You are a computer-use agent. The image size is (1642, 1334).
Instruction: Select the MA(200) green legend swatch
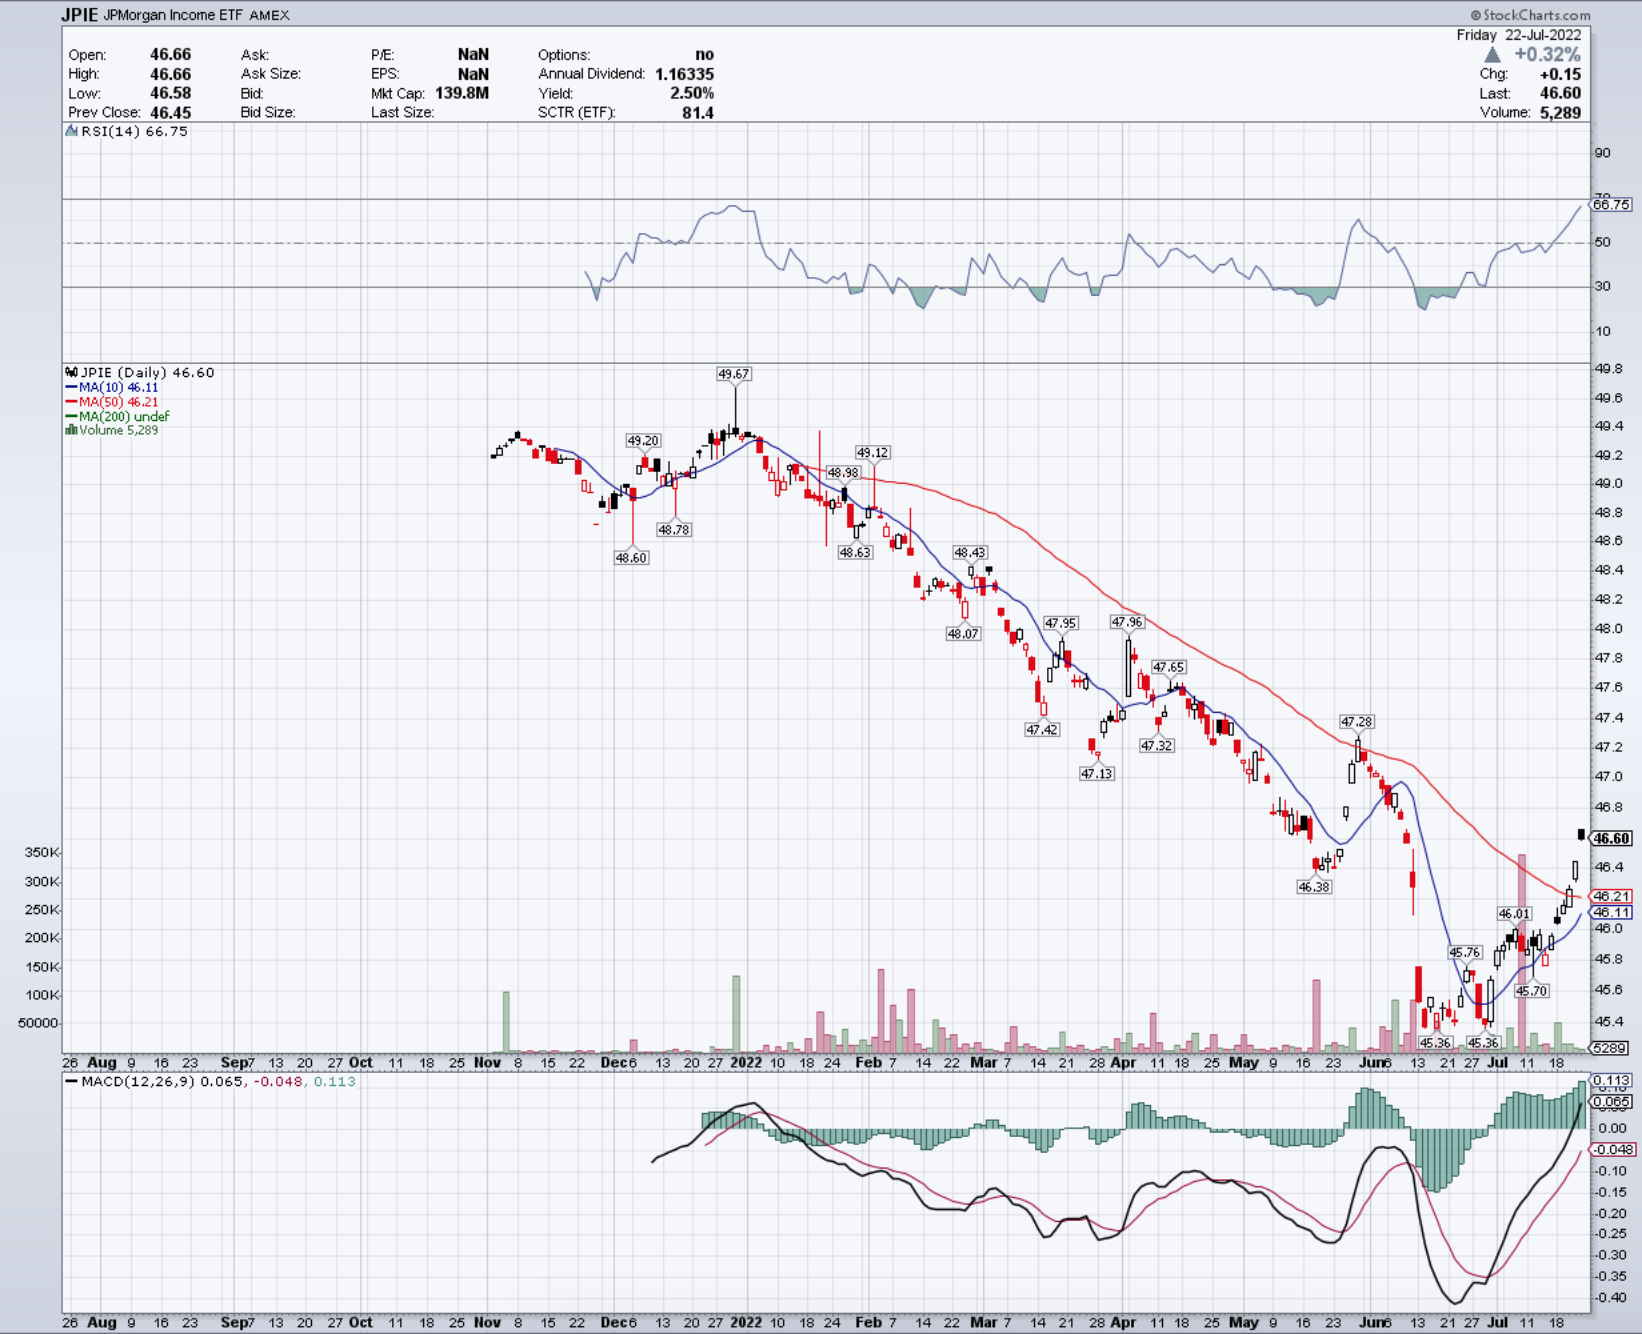pos(71,416)
